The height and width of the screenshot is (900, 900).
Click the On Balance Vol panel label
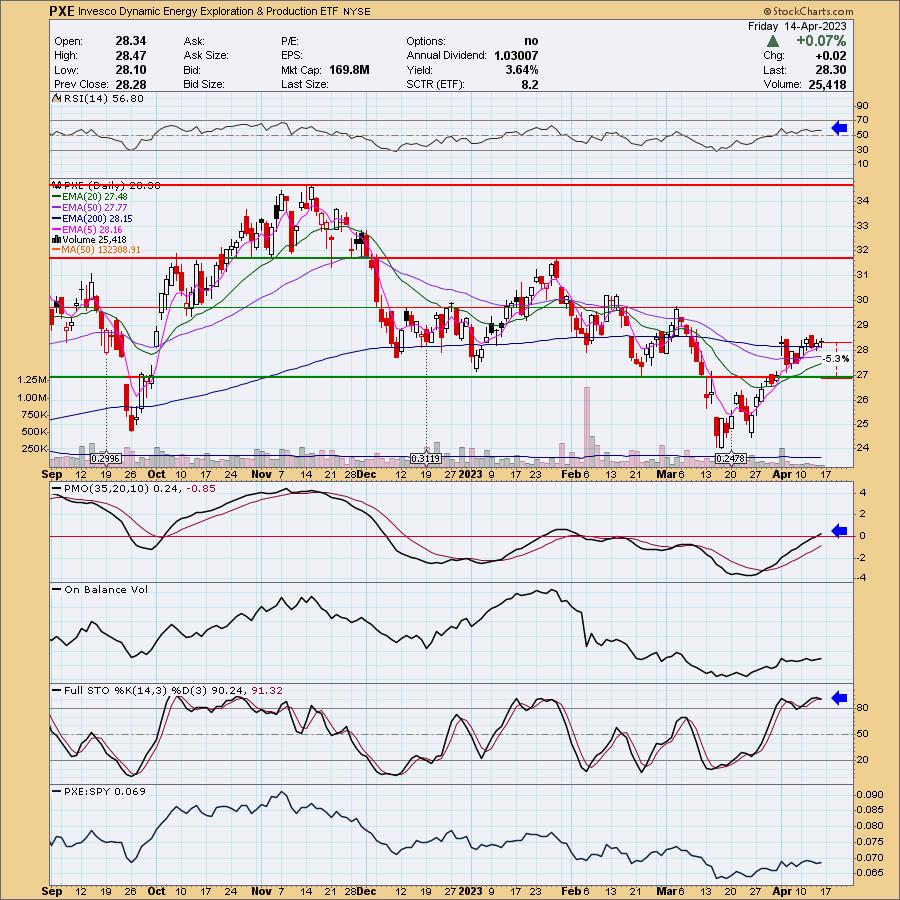(x=101, y=589)
